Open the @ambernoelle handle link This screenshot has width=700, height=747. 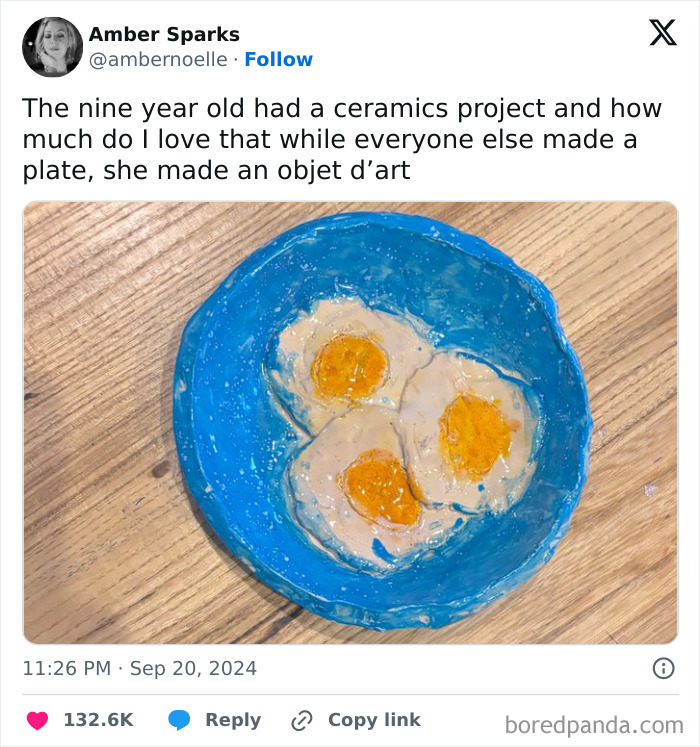(x=160, y=60)
